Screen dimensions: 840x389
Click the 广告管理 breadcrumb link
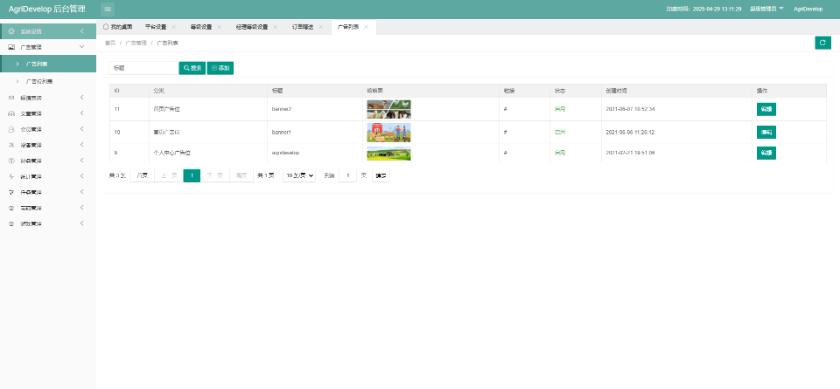pyautogui.click(x=136, y=43)
